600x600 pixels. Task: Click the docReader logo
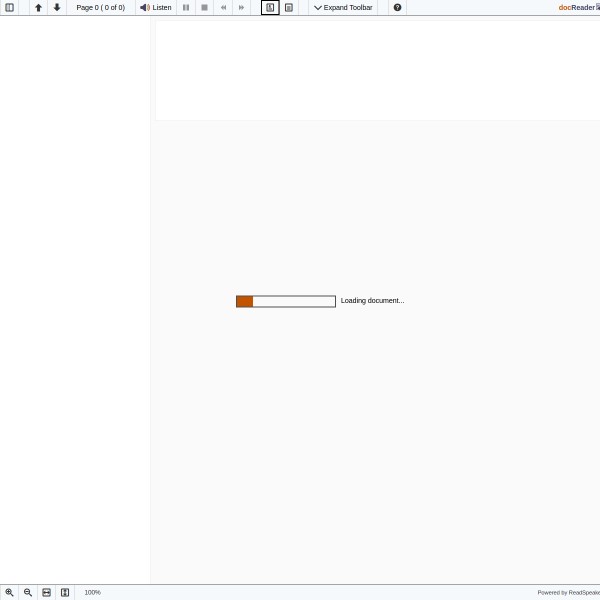tap(577, 7)
